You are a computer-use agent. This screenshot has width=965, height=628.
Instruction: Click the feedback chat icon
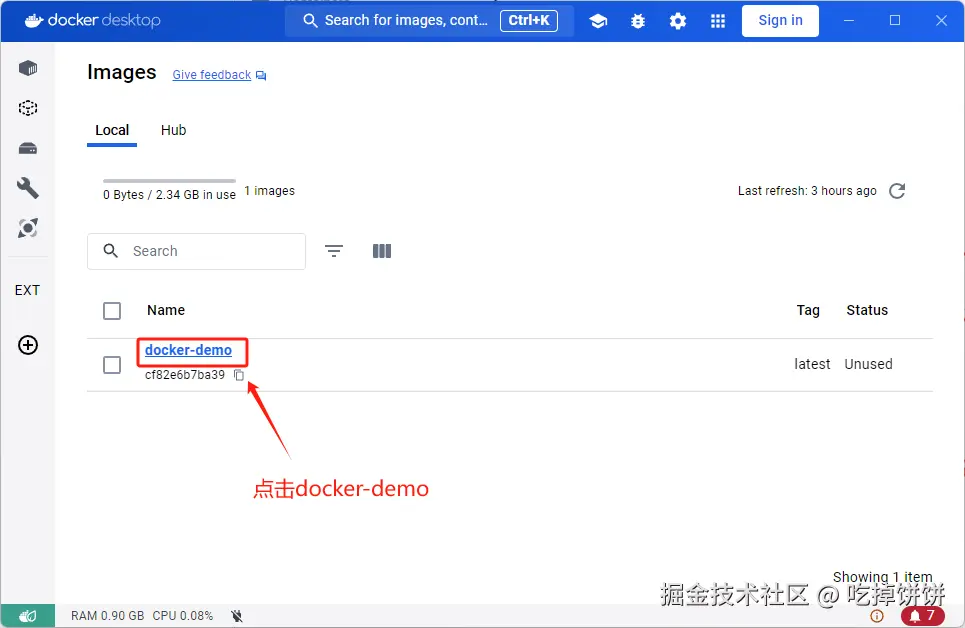261,75
